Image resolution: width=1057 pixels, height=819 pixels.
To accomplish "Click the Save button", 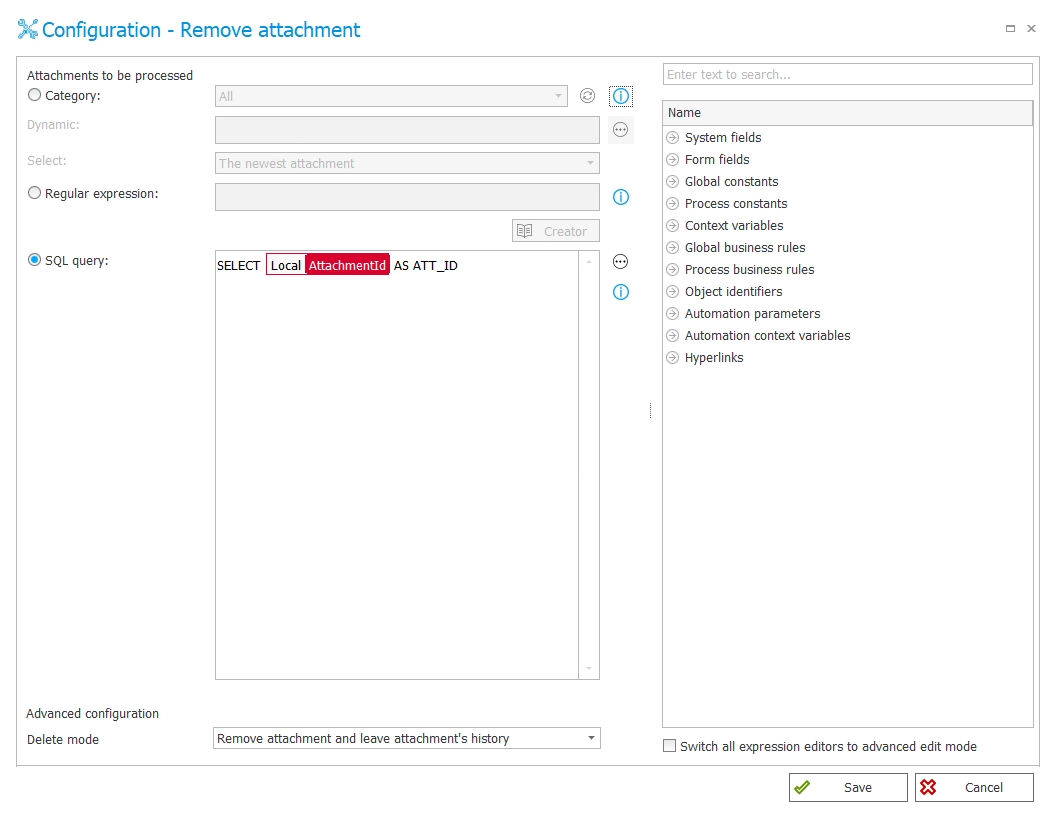I will coord(848,788).
